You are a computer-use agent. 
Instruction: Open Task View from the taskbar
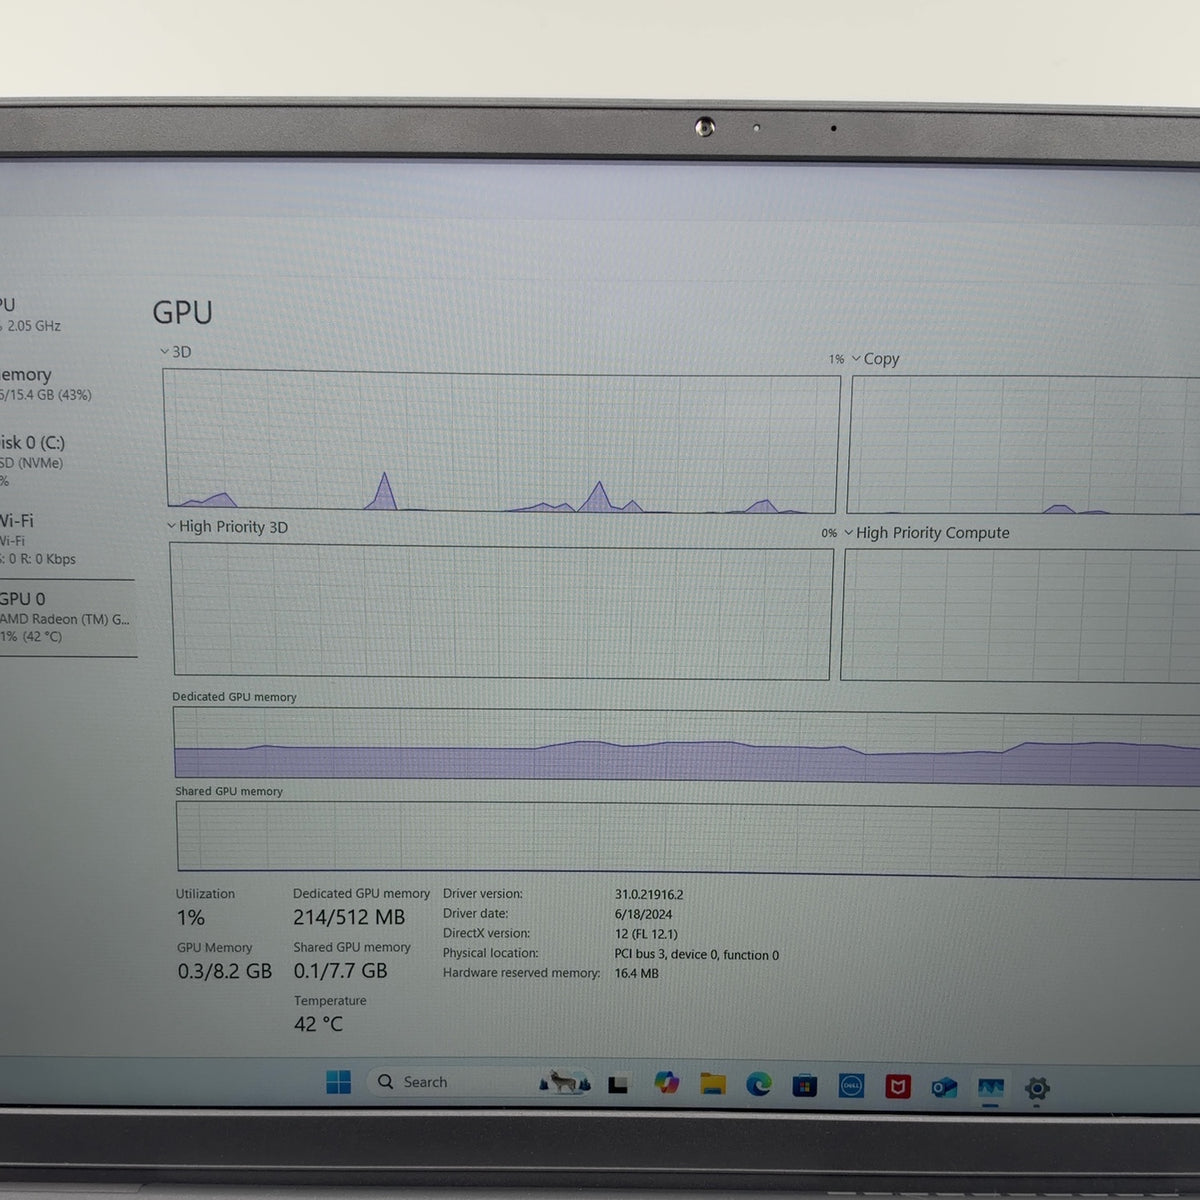click(x=618, y=1084)
